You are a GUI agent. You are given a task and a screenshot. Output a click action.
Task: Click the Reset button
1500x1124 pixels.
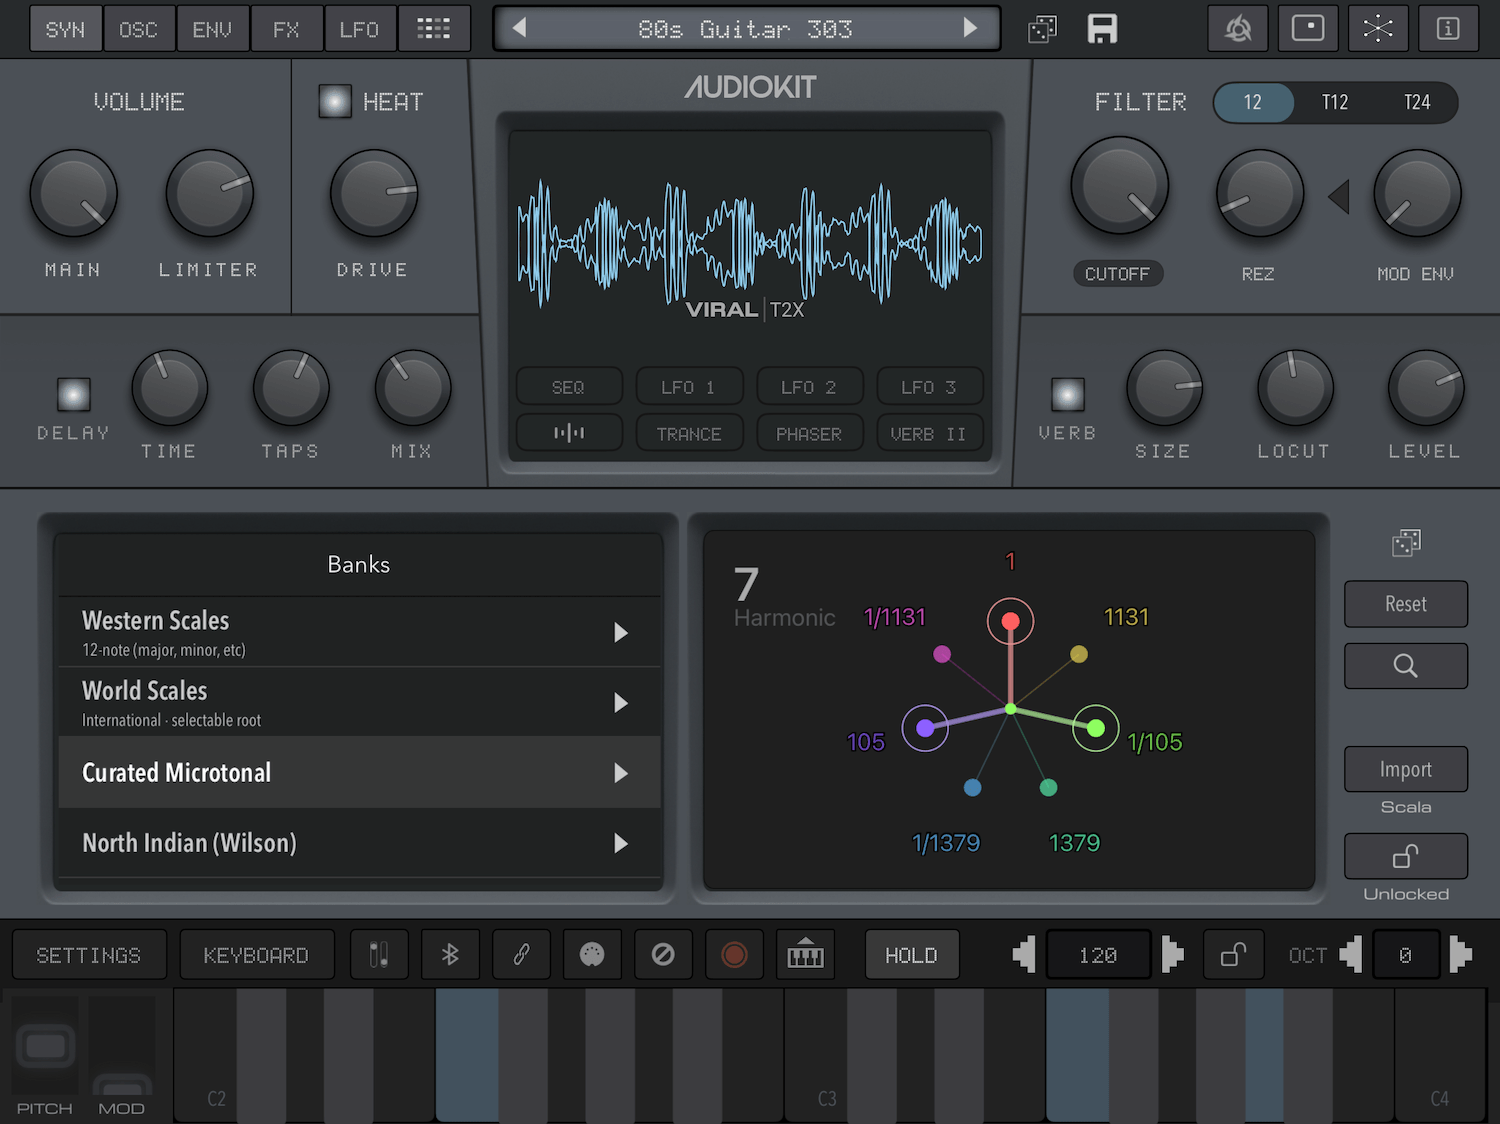[x=1406, y=604]
